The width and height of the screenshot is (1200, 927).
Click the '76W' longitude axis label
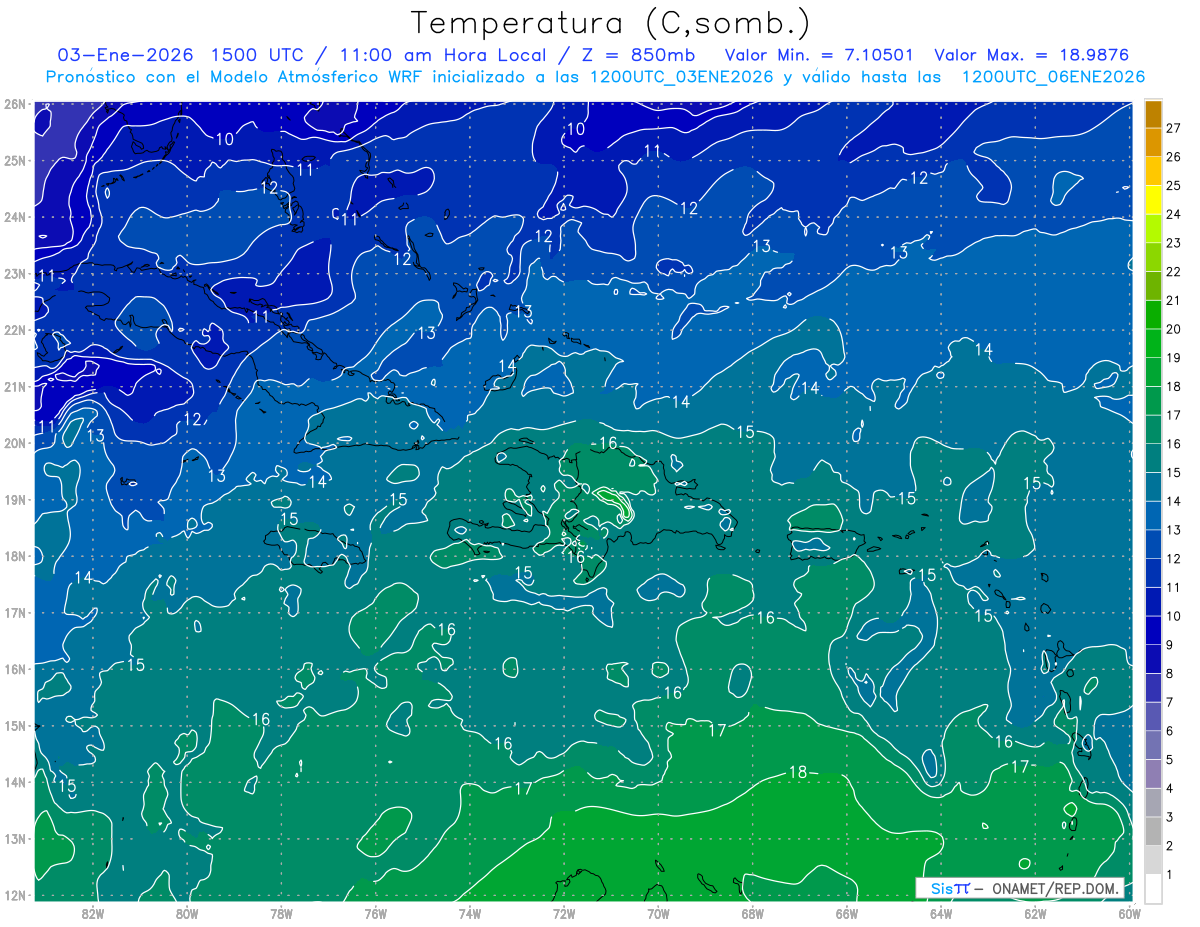click(x=375, y=913)
